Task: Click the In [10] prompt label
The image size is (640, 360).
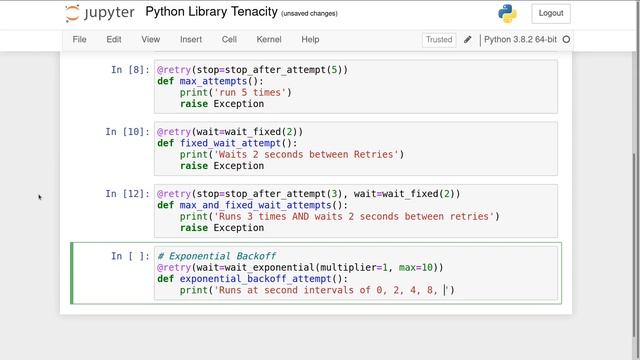Action: click(x=127, y=132)
